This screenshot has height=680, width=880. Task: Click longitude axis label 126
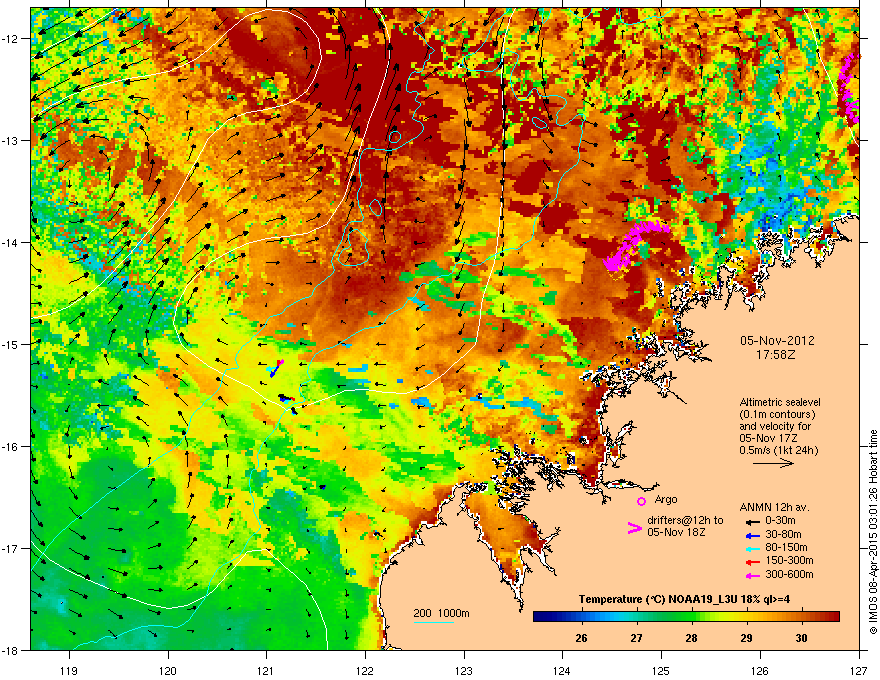(x=760, y=670)
